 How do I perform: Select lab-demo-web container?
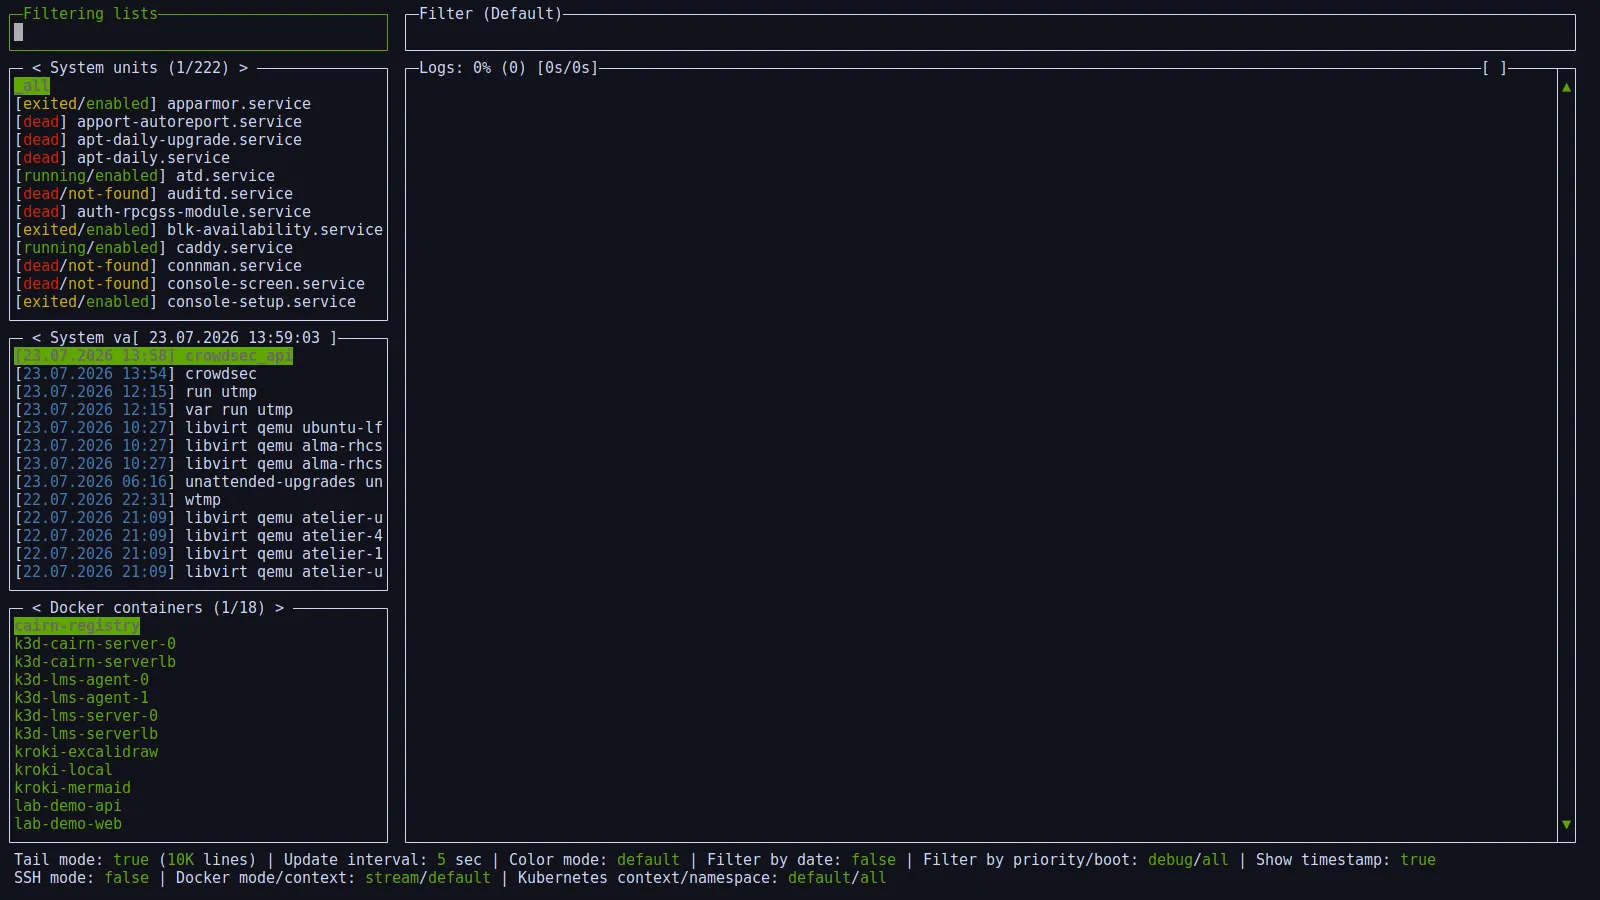68,824
